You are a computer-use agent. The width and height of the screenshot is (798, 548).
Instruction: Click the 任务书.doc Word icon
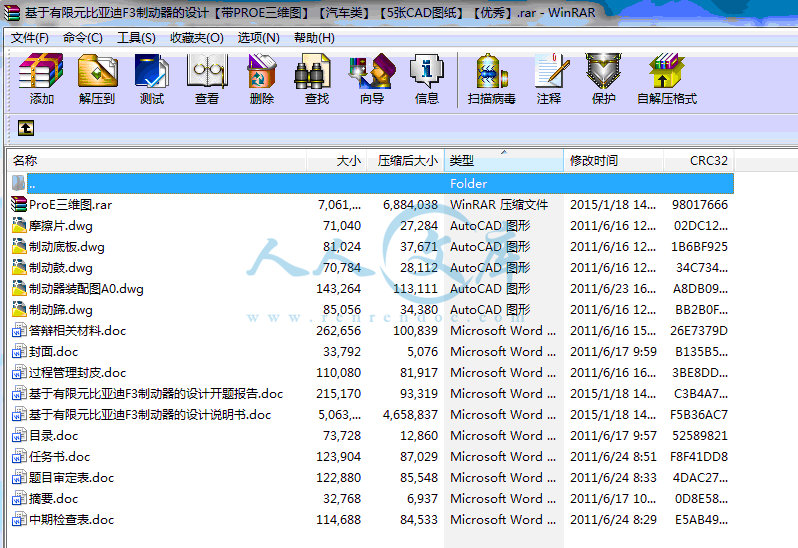(19, 456)
